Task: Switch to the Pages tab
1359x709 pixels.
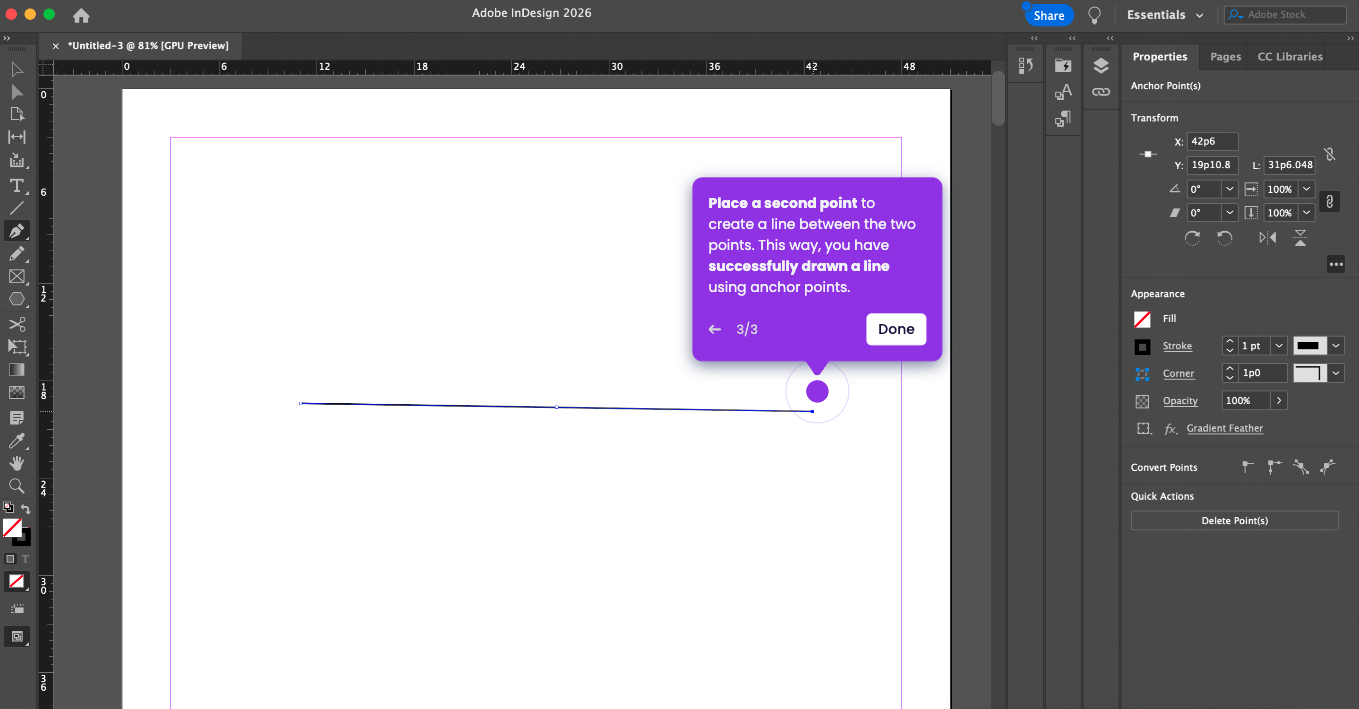Action: click(x=1225, y=57)
